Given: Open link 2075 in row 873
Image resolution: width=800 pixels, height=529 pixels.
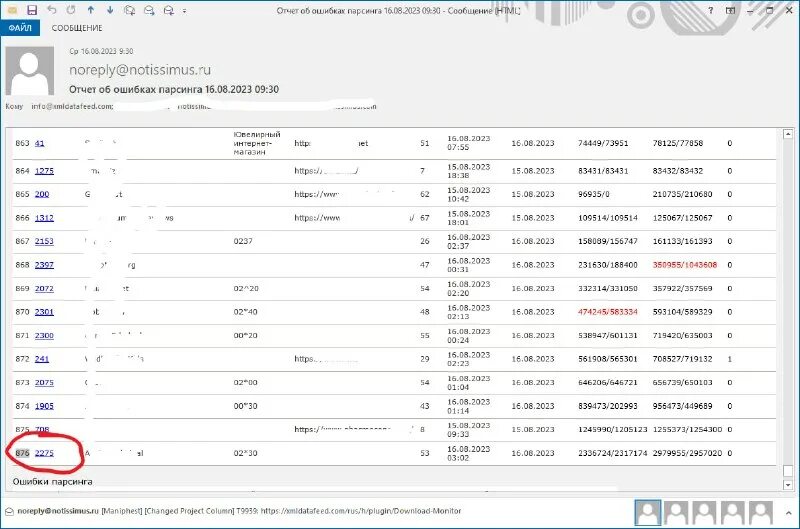Looking at the screenshot, I should pos(44,382).
